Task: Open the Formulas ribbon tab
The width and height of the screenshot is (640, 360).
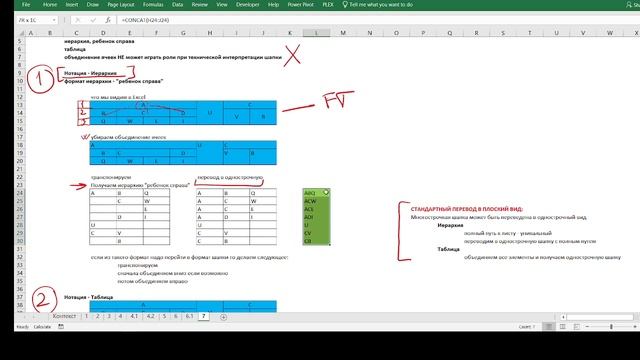Action: coord(153,4)
